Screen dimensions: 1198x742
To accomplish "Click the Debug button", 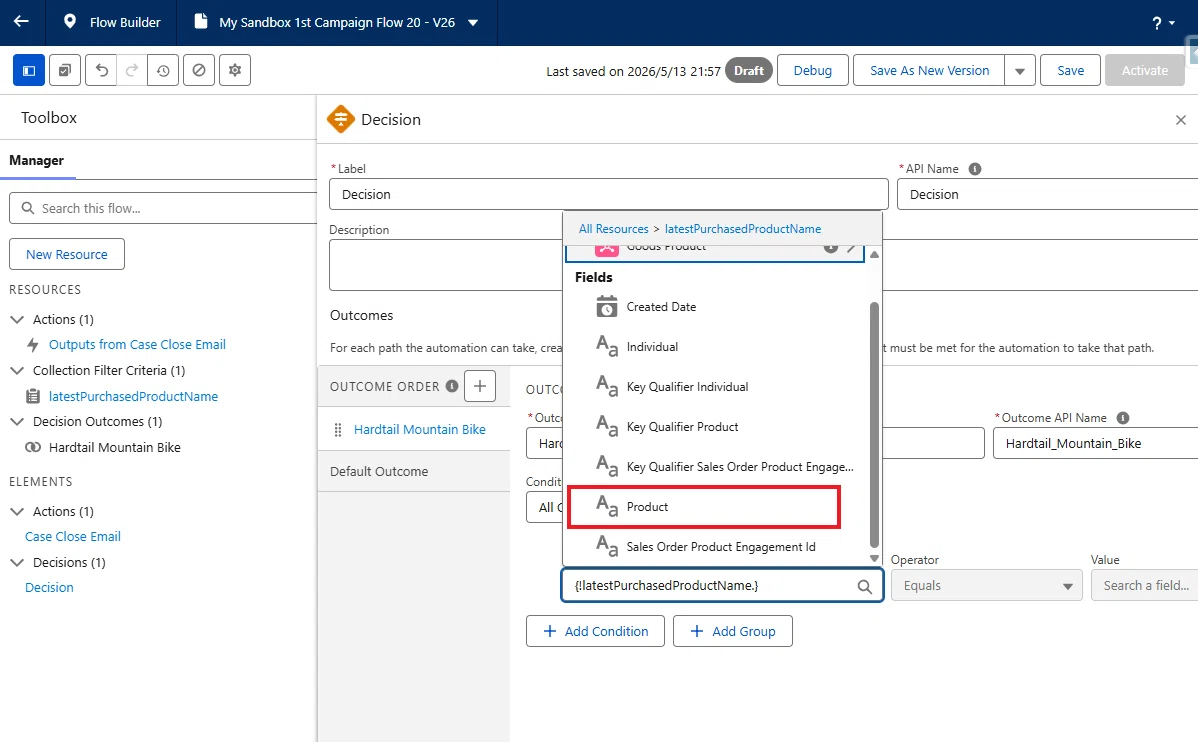I will click(812, 70).
